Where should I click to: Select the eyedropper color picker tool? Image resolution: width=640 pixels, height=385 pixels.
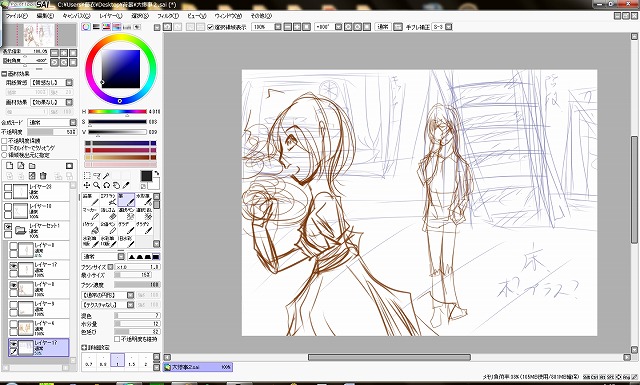pyautogui.click(x=126, y=185)
